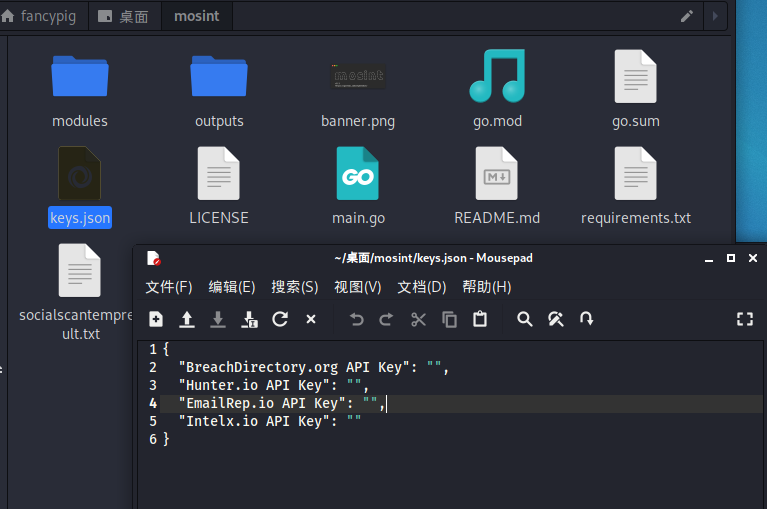Click the opening brace on line 1
This screenshot has width=767, height=509.
[166, 349]
